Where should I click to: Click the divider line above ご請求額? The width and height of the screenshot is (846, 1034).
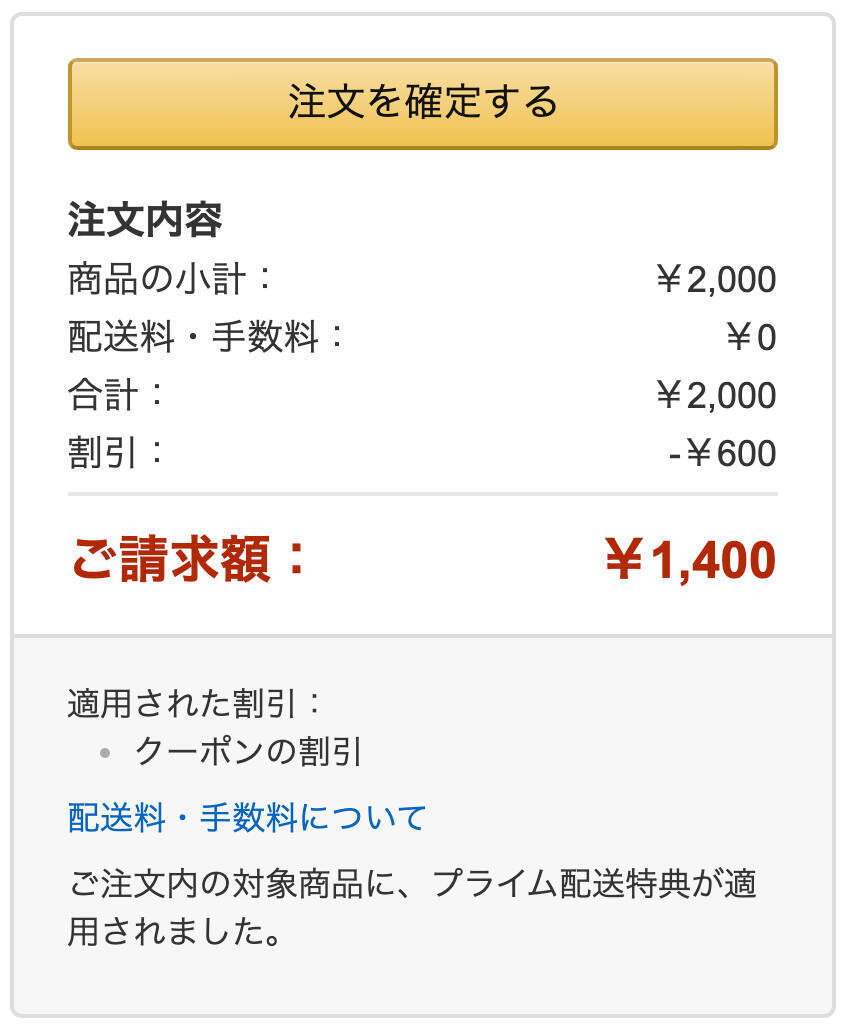[x=422, y=494]
